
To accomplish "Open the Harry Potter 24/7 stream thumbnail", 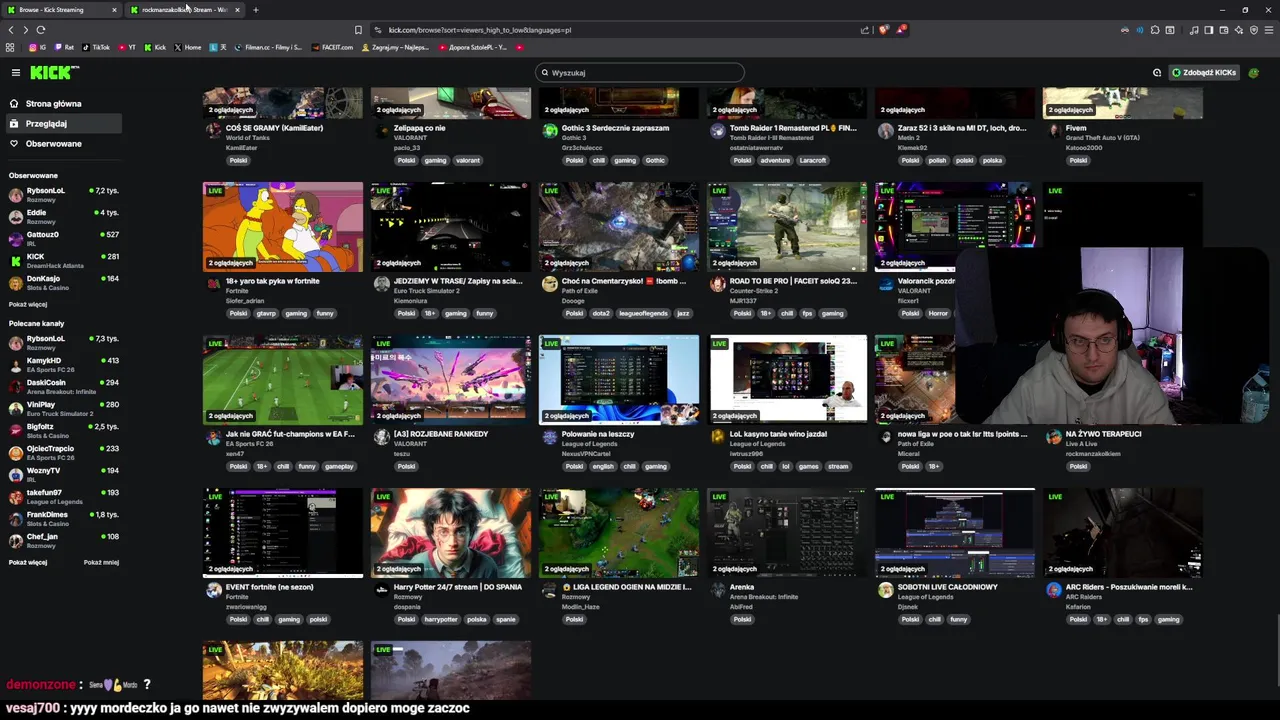I will [x=451, y=533].
